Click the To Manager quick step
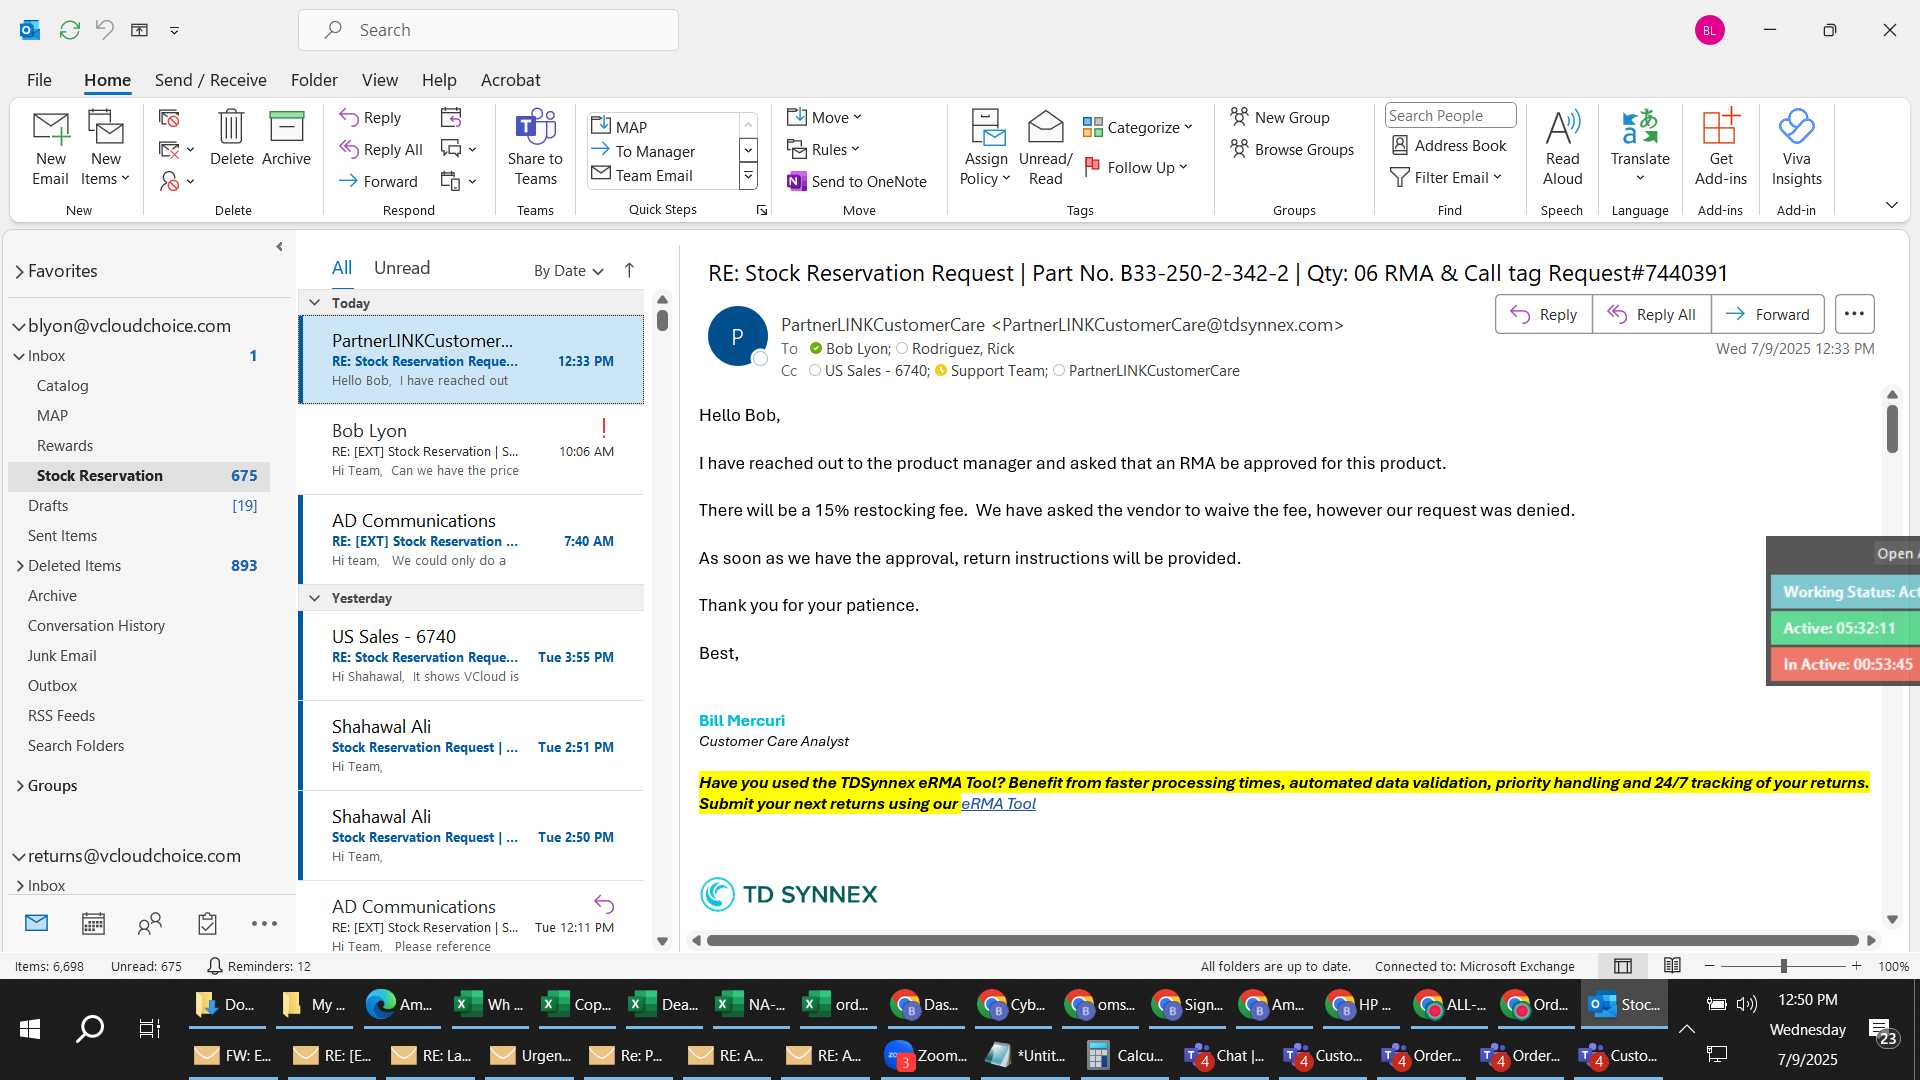 click(655, 151)
